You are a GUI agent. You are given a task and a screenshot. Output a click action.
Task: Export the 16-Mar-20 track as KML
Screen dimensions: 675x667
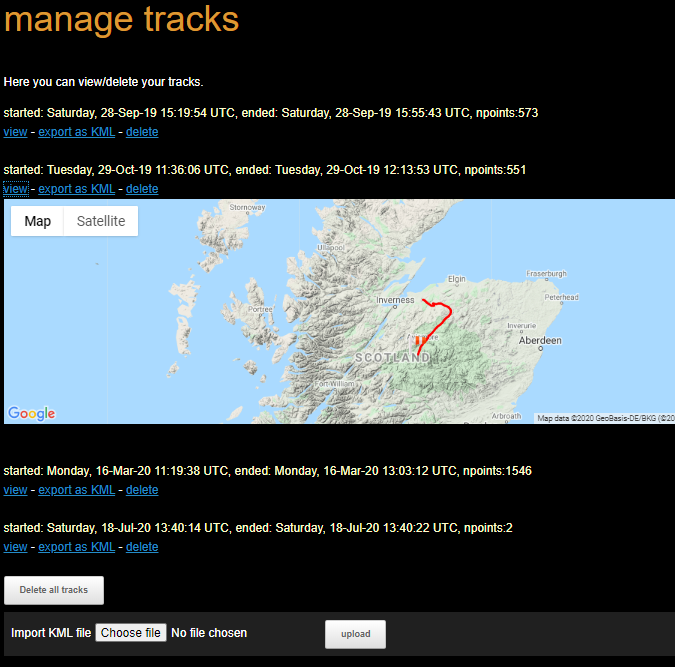point(76,490)
